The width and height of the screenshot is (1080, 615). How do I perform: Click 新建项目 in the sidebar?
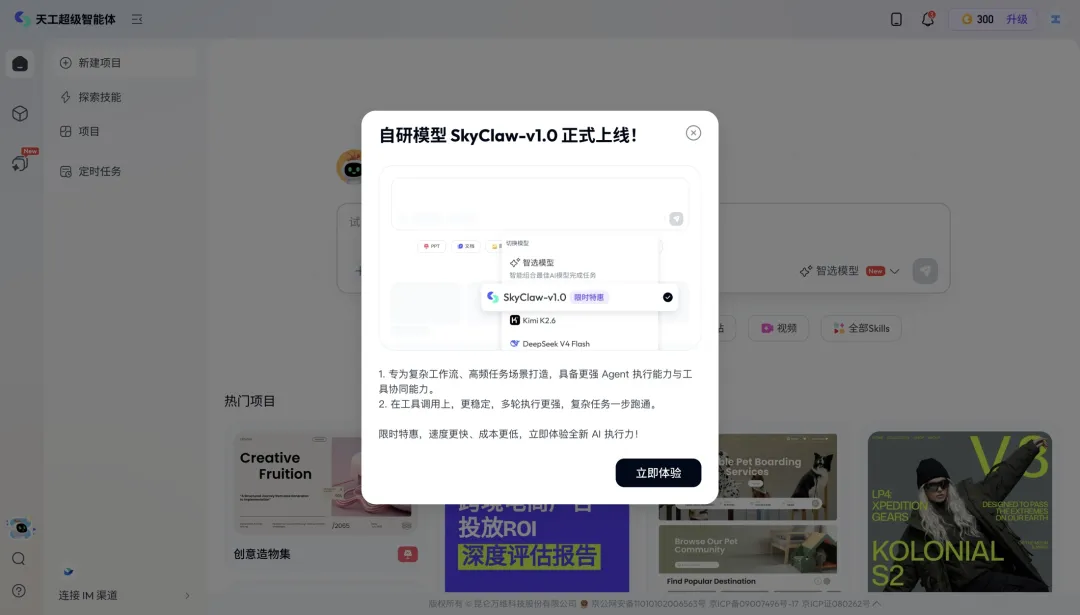tap(125, 63)
